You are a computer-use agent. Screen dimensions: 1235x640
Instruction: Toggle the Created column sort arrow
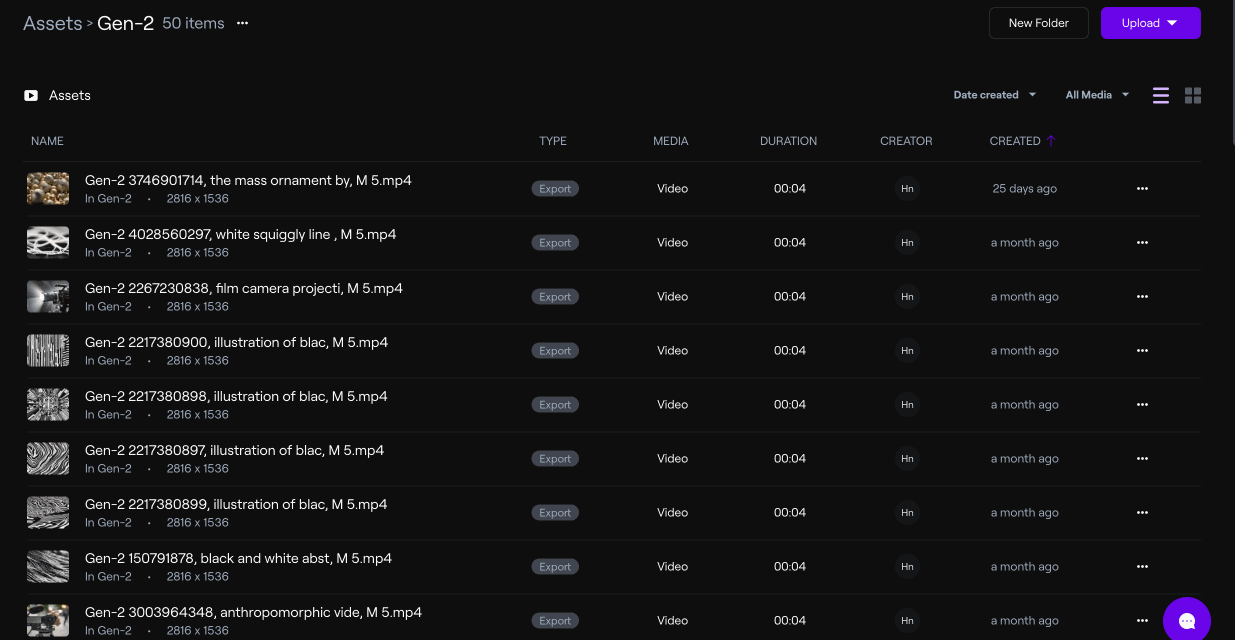click(1051, 141)
